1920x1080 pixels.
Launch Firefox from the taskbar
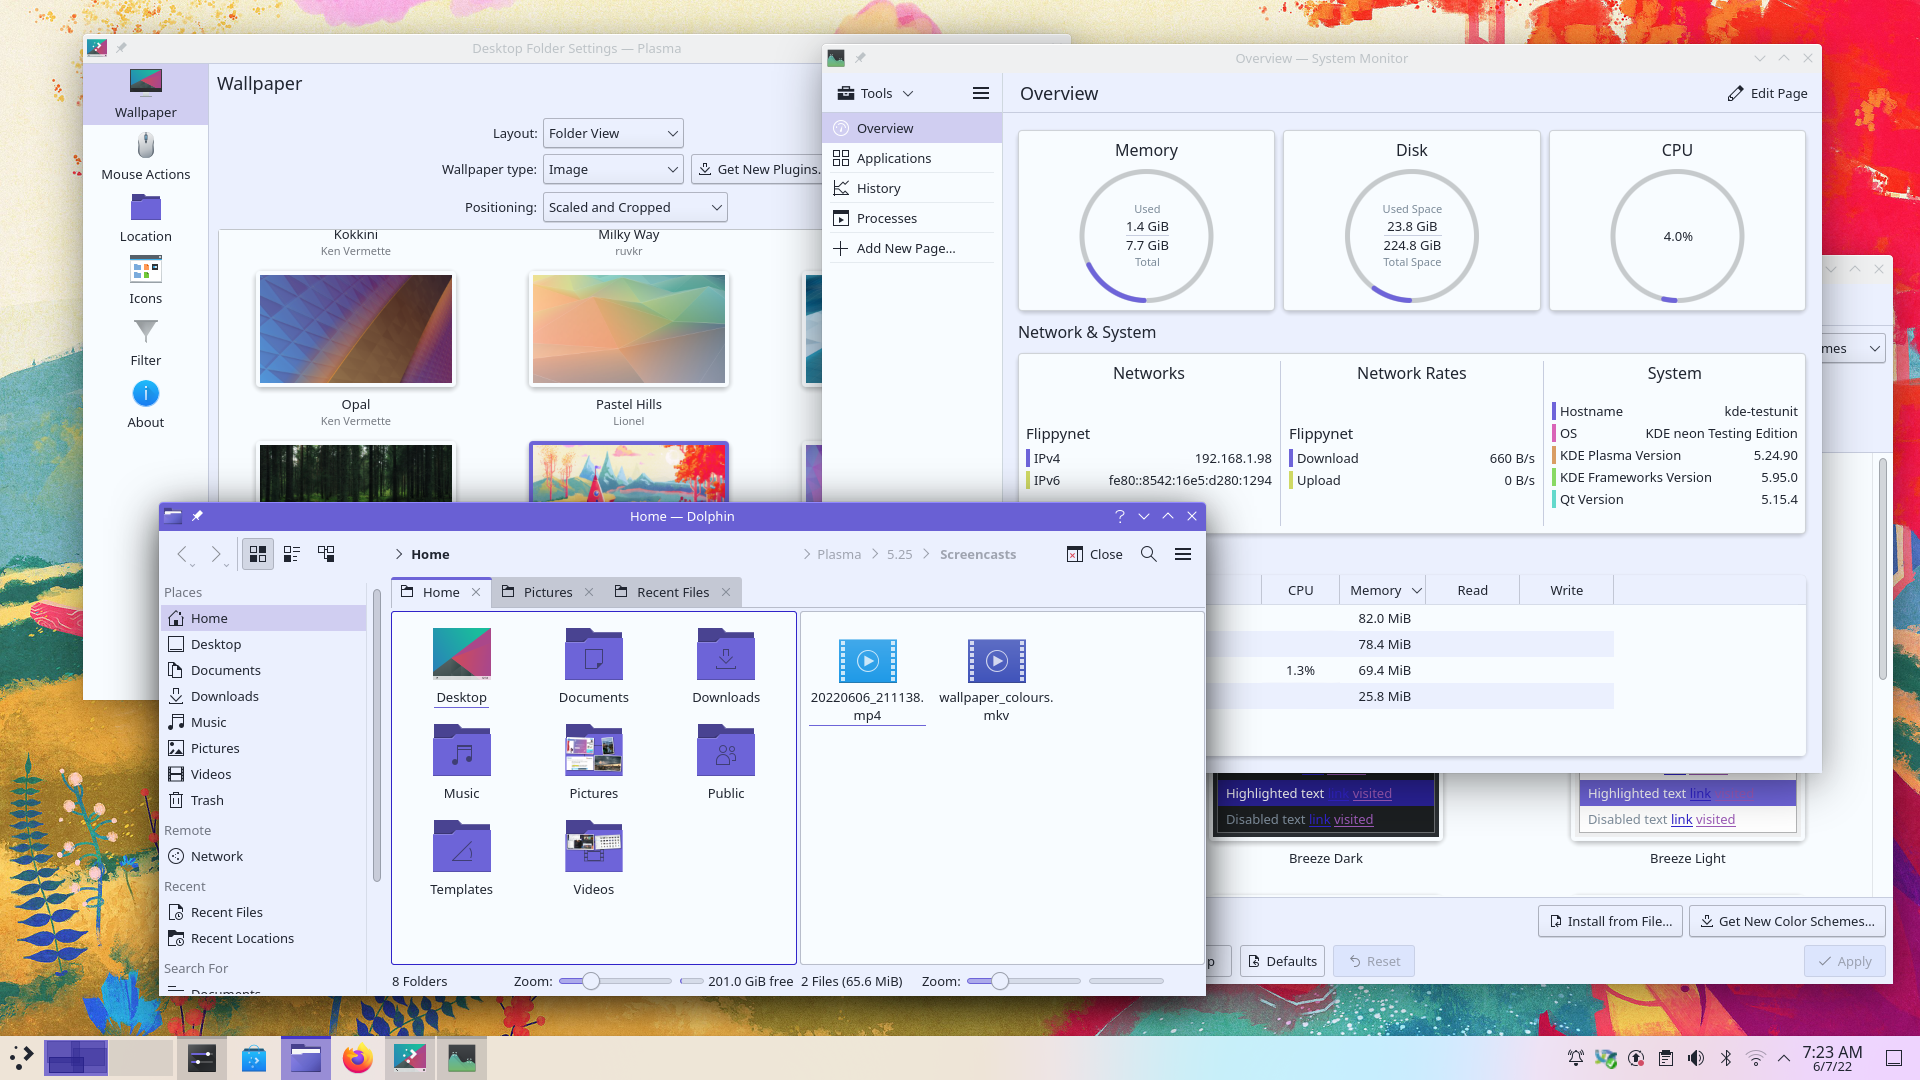(358, 1057)
